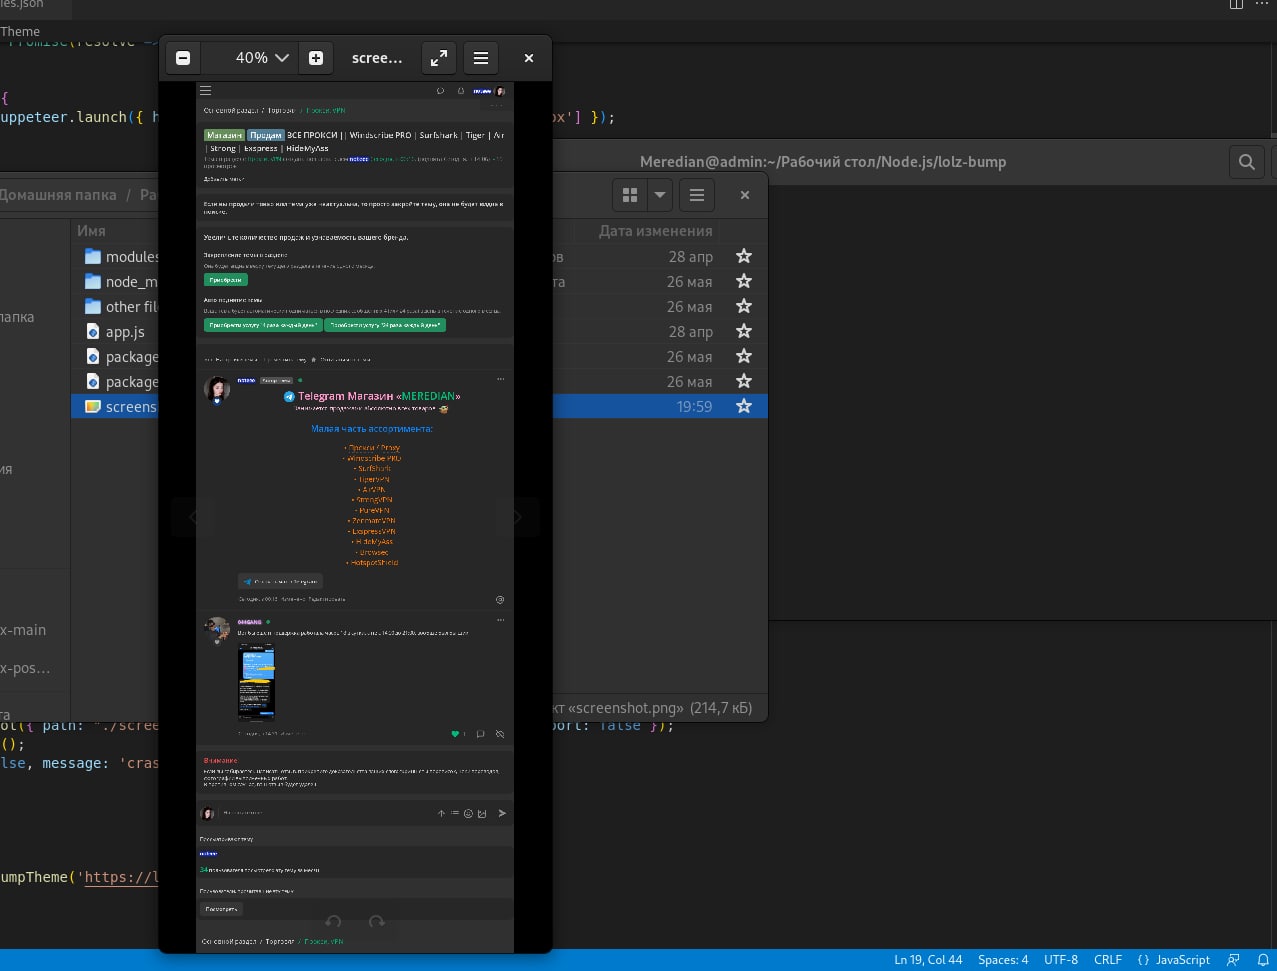
Task: Star the screenshot file dated 19:59
Action: click(744, 406)
